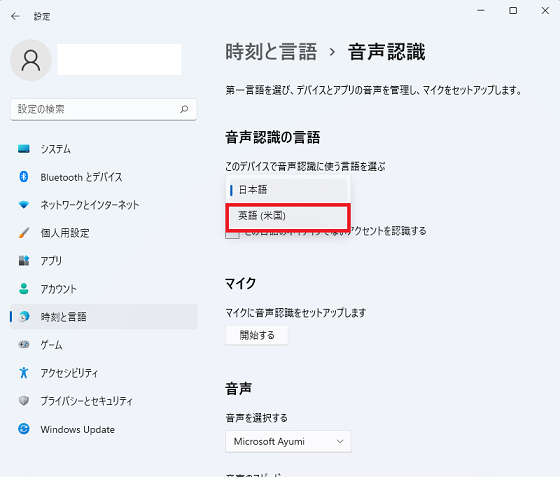Click the 個人用設定 brush icon

24,232
